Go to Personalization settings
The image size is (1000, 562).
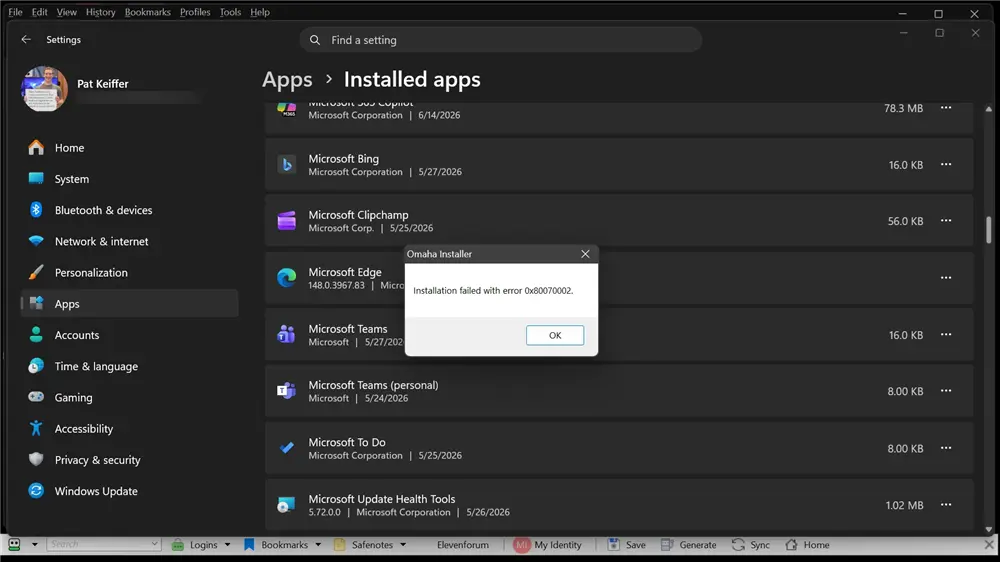coord(129,272)
